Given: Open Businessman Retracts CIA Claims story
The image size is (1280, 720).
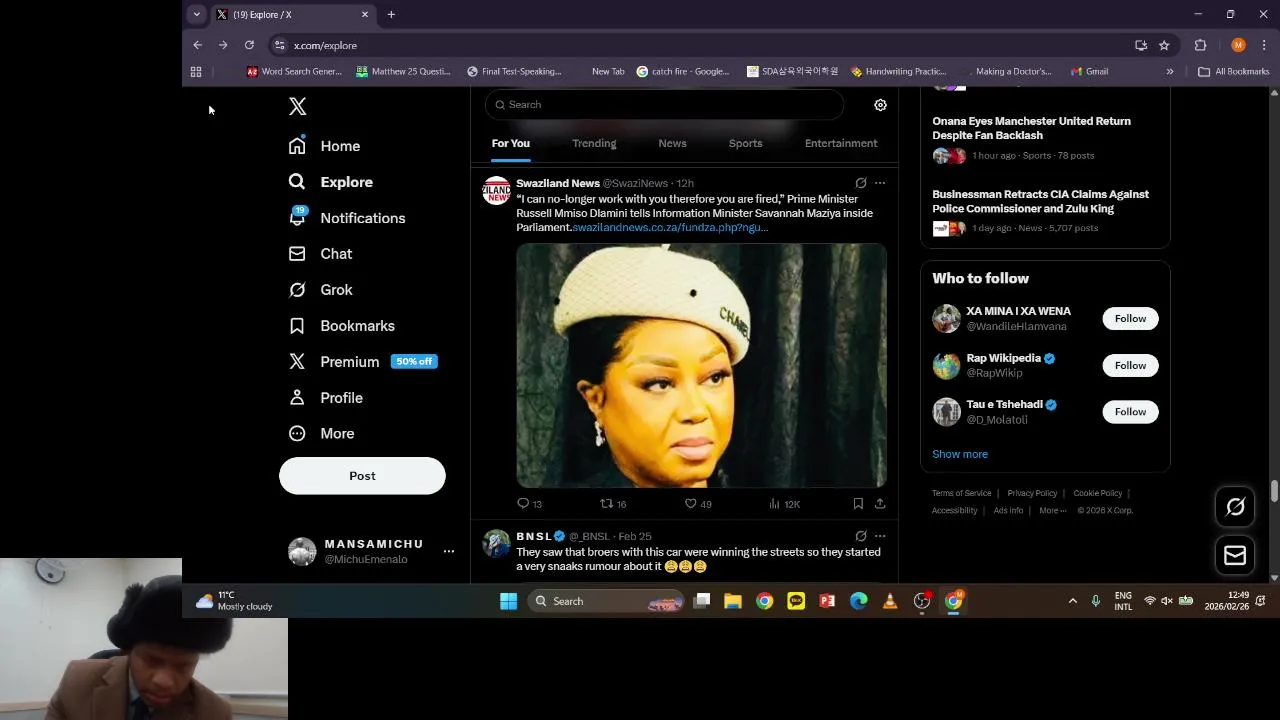Looking at the screenshot, I should (x=1040, y=201).
